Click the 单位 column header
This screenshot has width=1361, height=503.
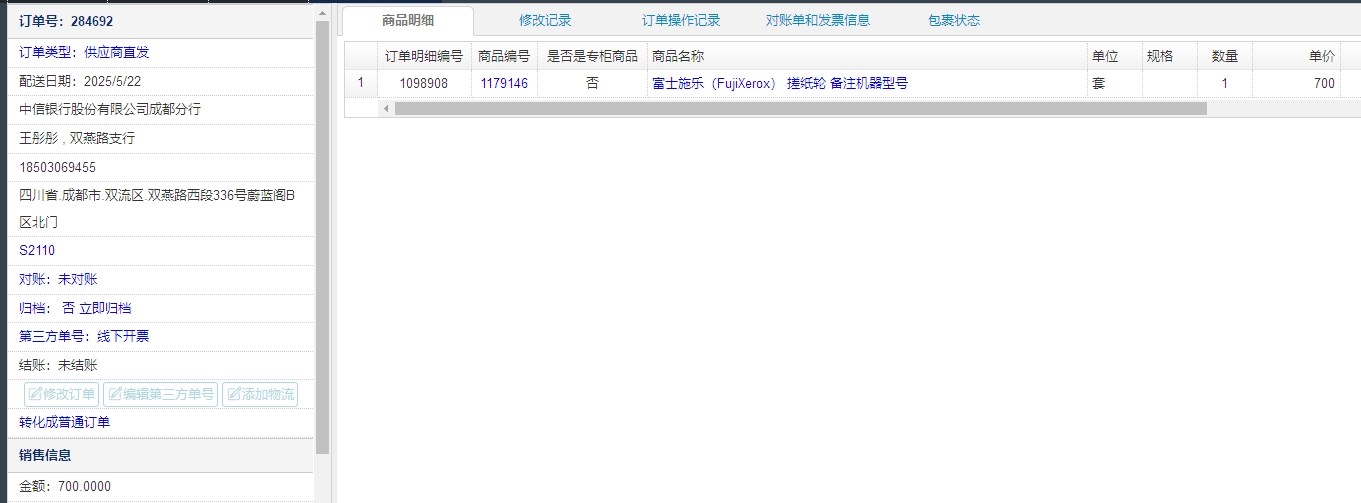click(x=1114, y=56)
